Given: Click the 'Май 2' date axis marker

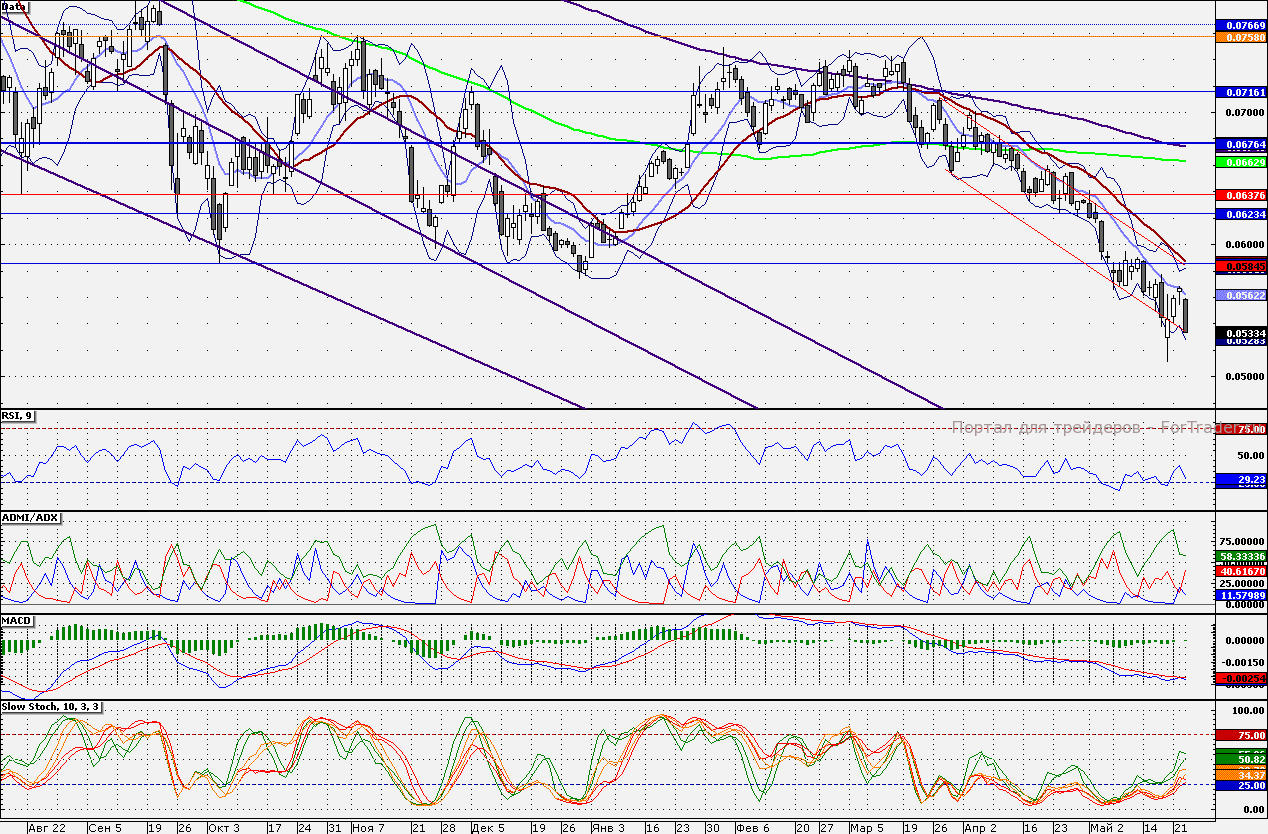Looking at the screenshot, I should coord(1107,827).
